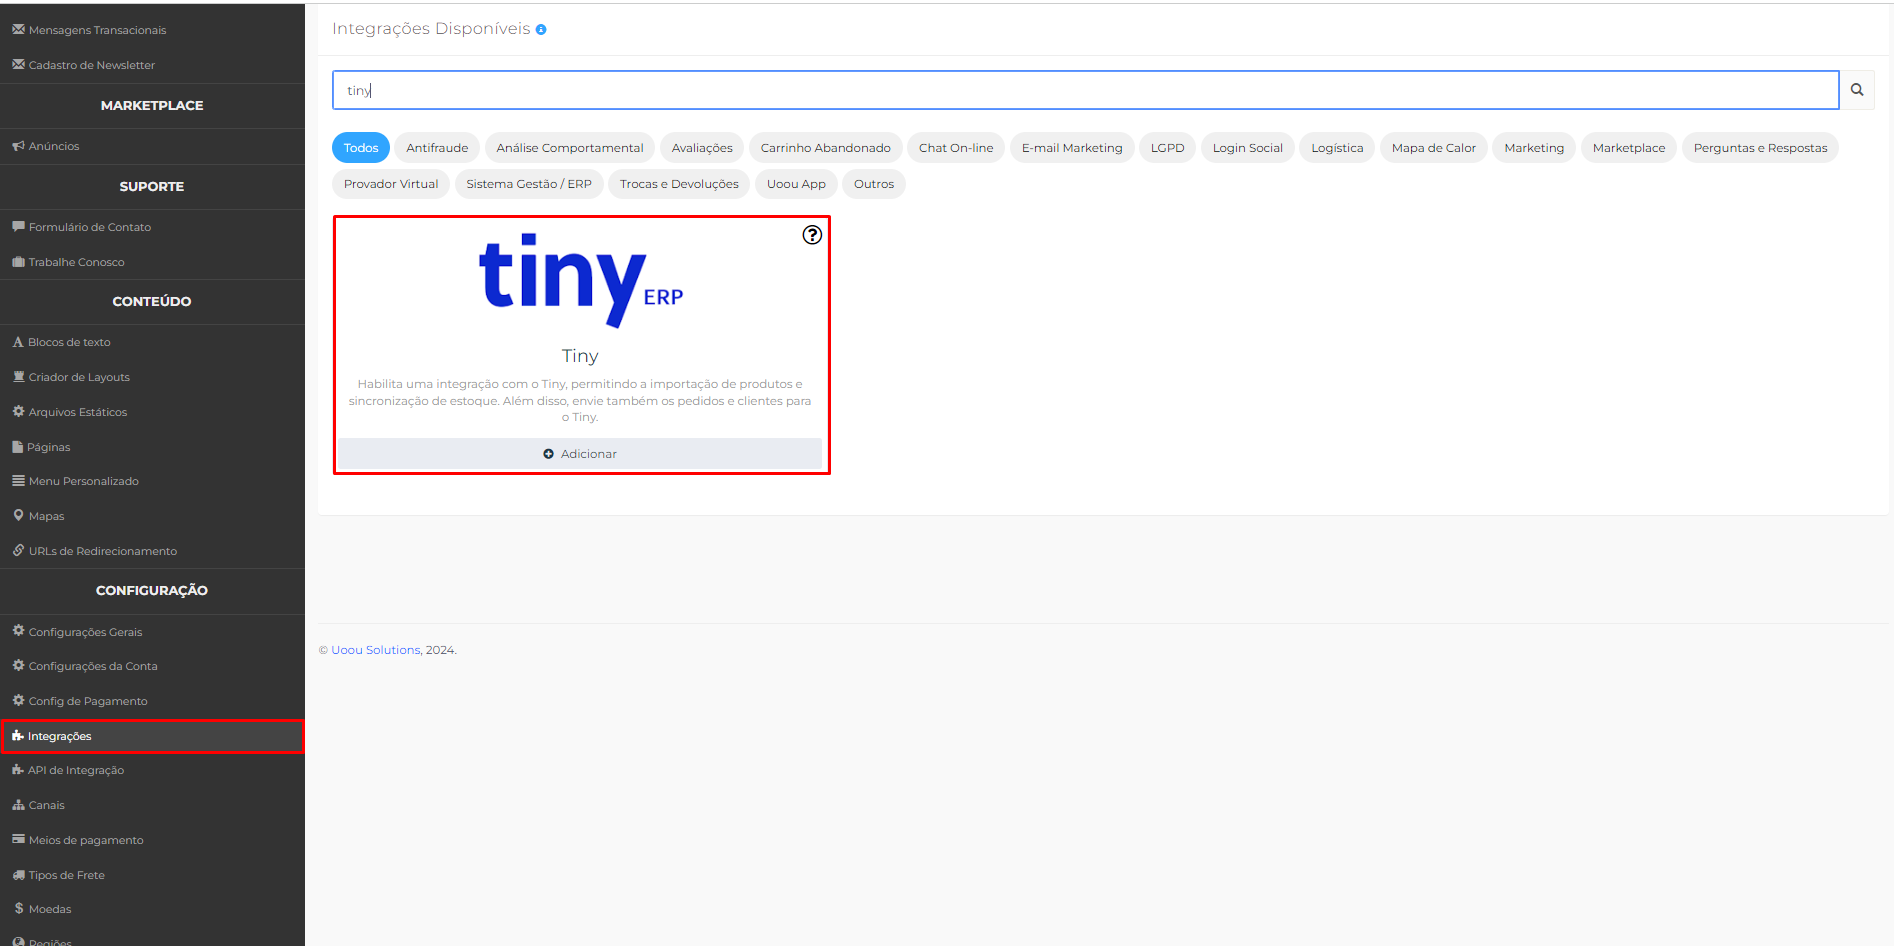
Task: Open Mapas sidebar item
Action: click(152, 516)
